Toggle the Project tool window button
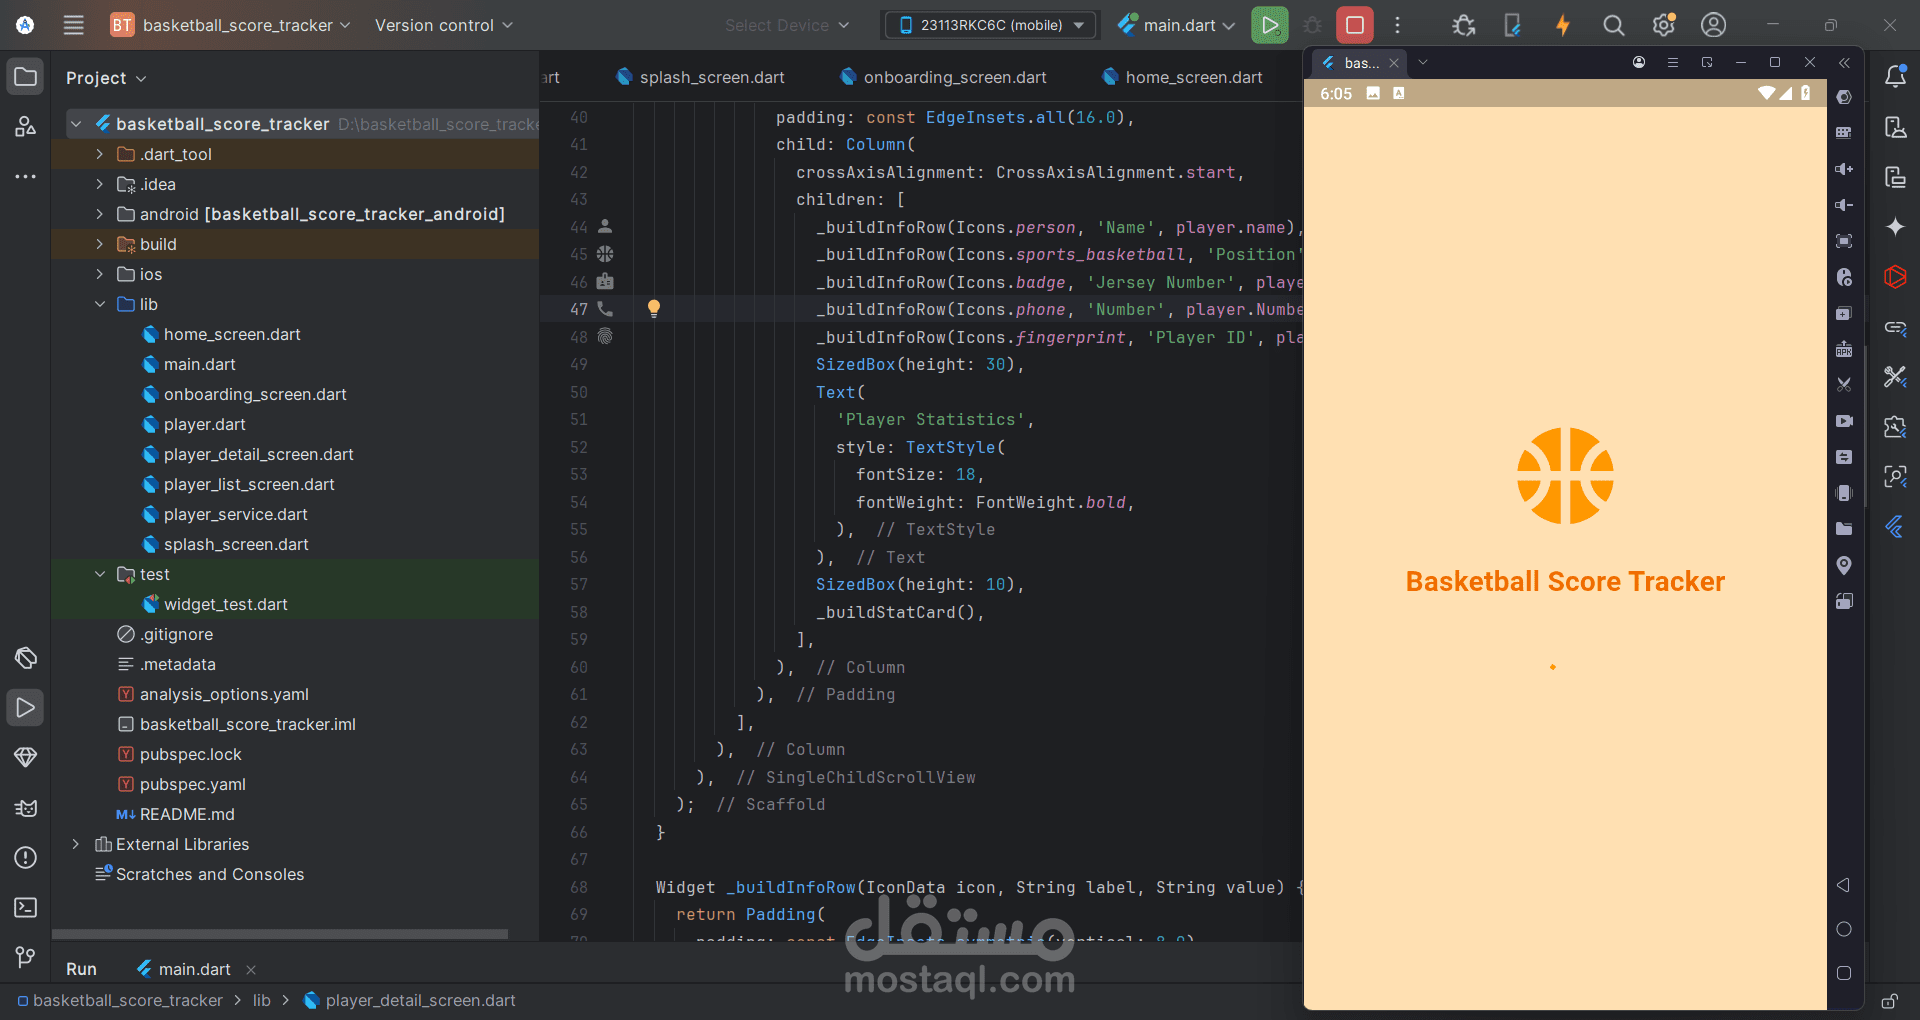 [x=26, y=77]
